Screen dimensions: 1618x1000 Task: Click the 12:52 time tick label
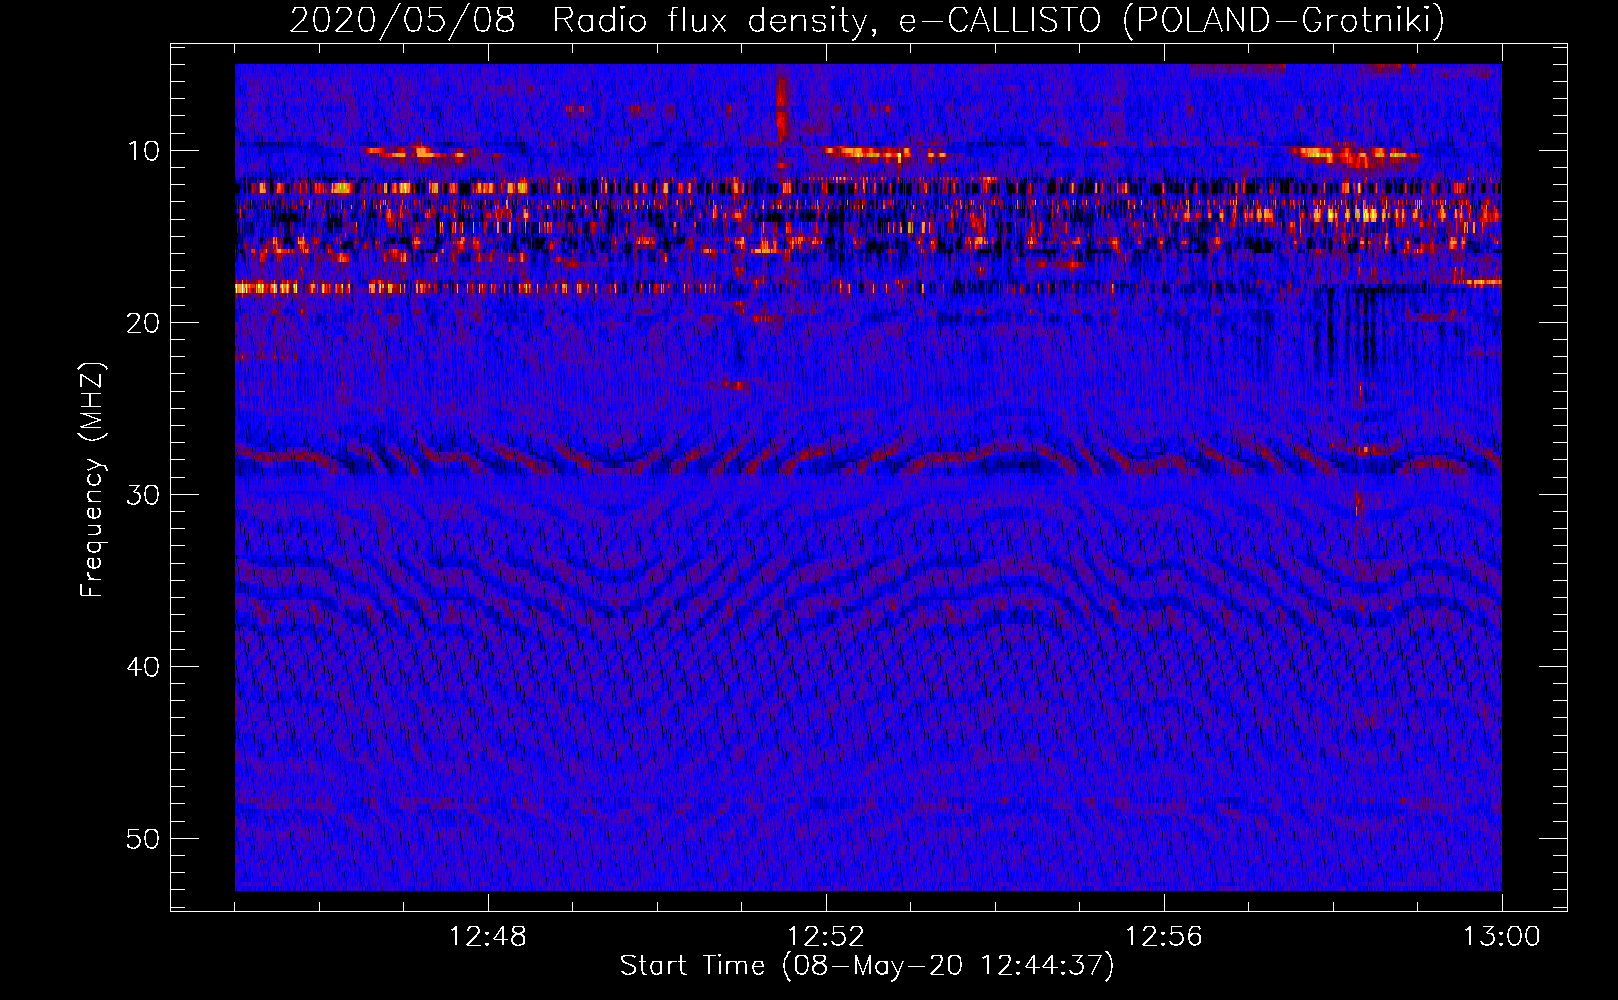pos(826,937)
